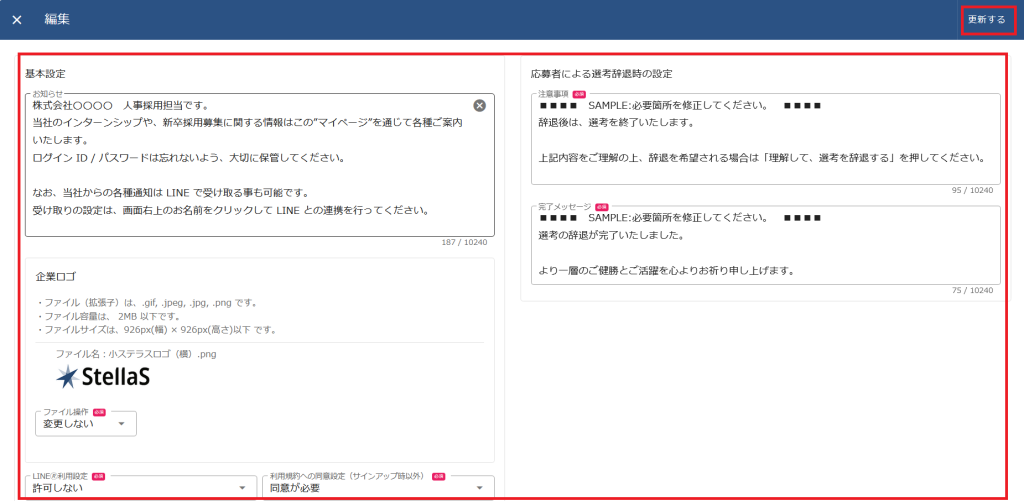Screen dimensions: 1024x501
Task: Click the 必須 badge beside 注意事項
Action: (x=579, y=94)
